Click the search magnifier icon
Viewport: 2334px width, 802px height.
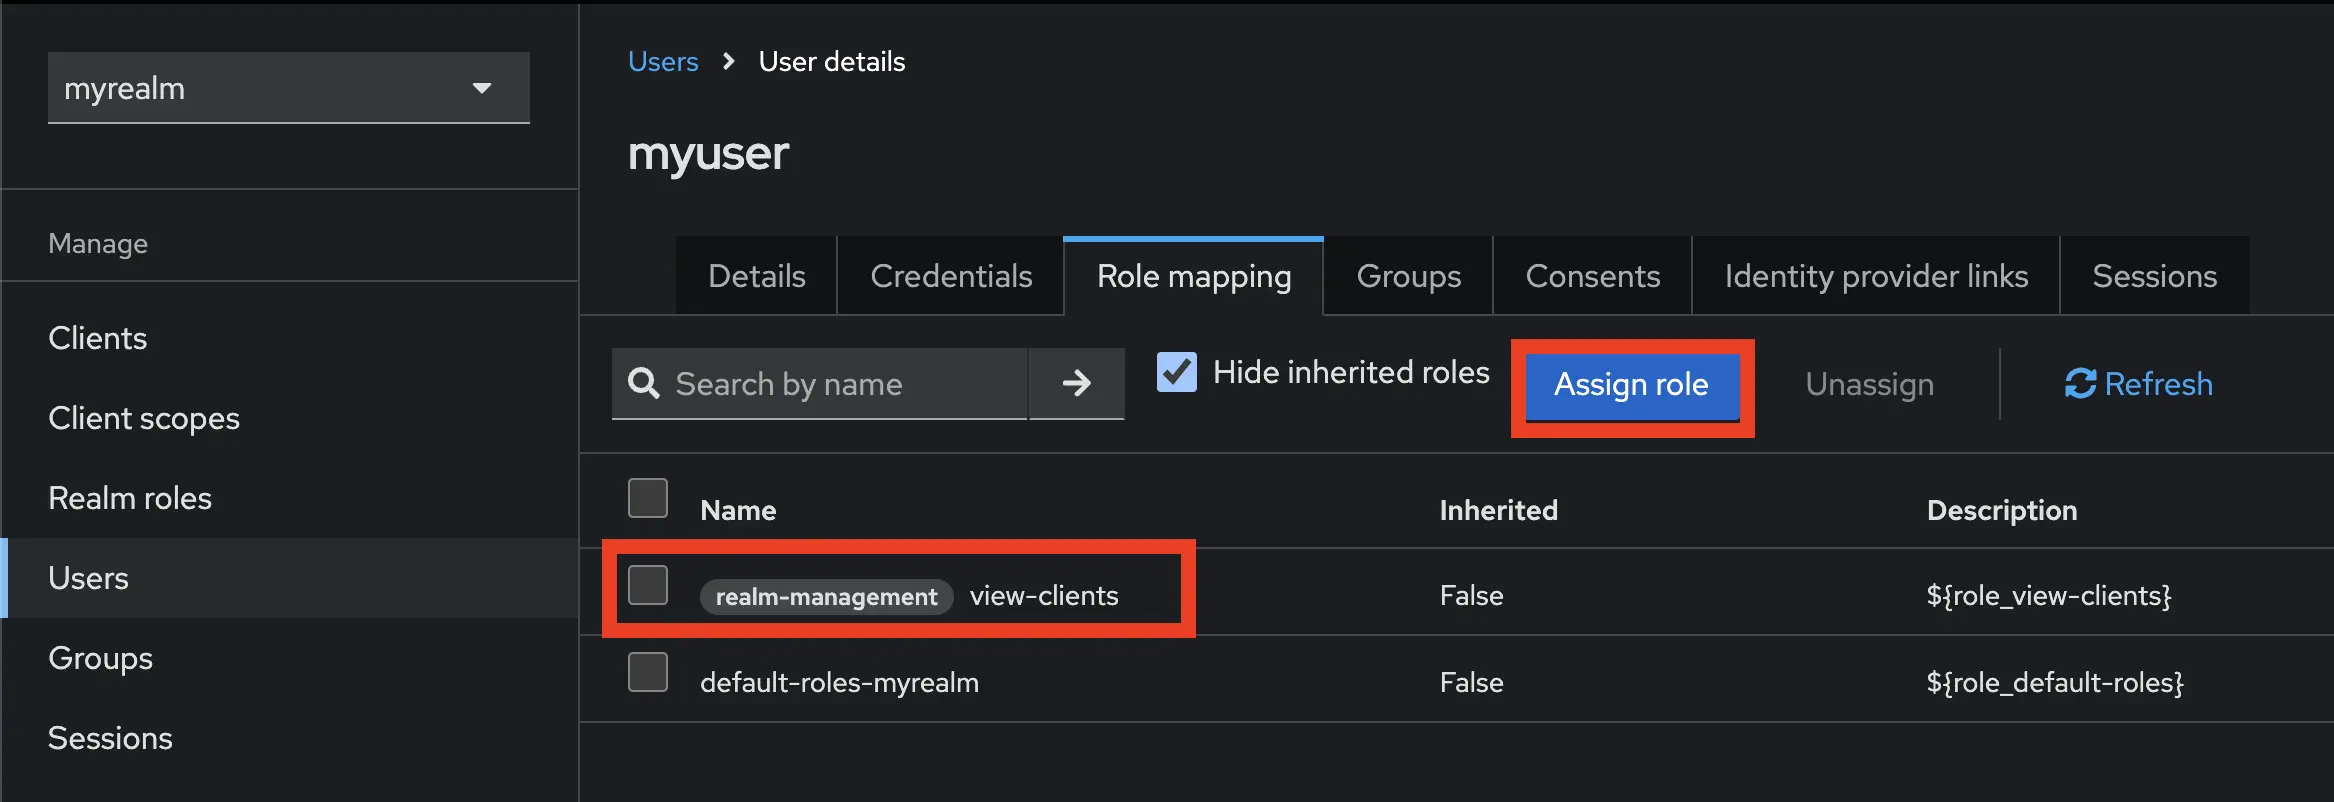[x=643, y=384]
